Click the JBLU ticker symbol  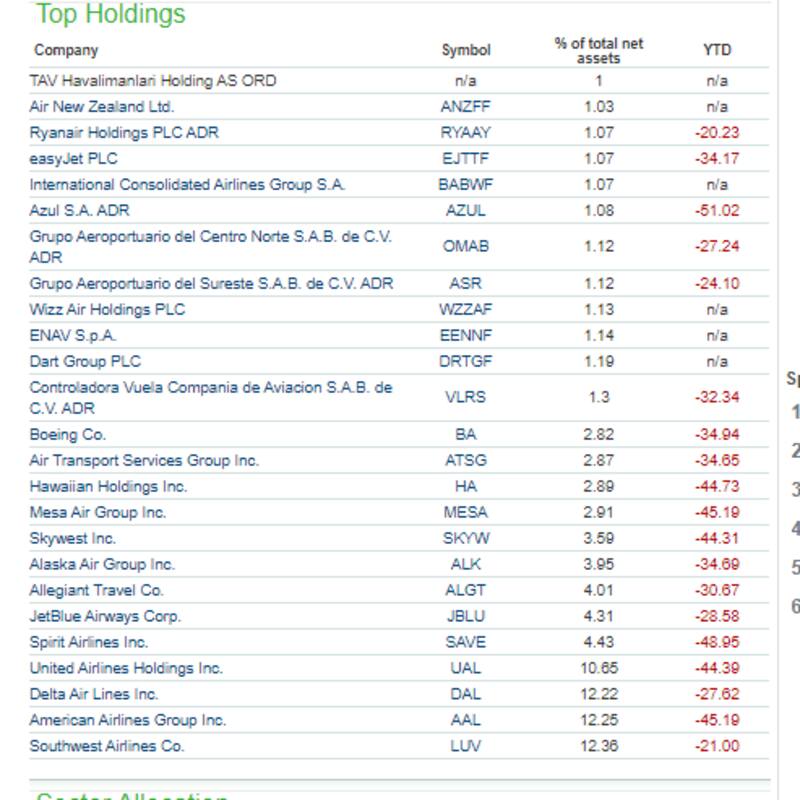click(x=466, y=616)
